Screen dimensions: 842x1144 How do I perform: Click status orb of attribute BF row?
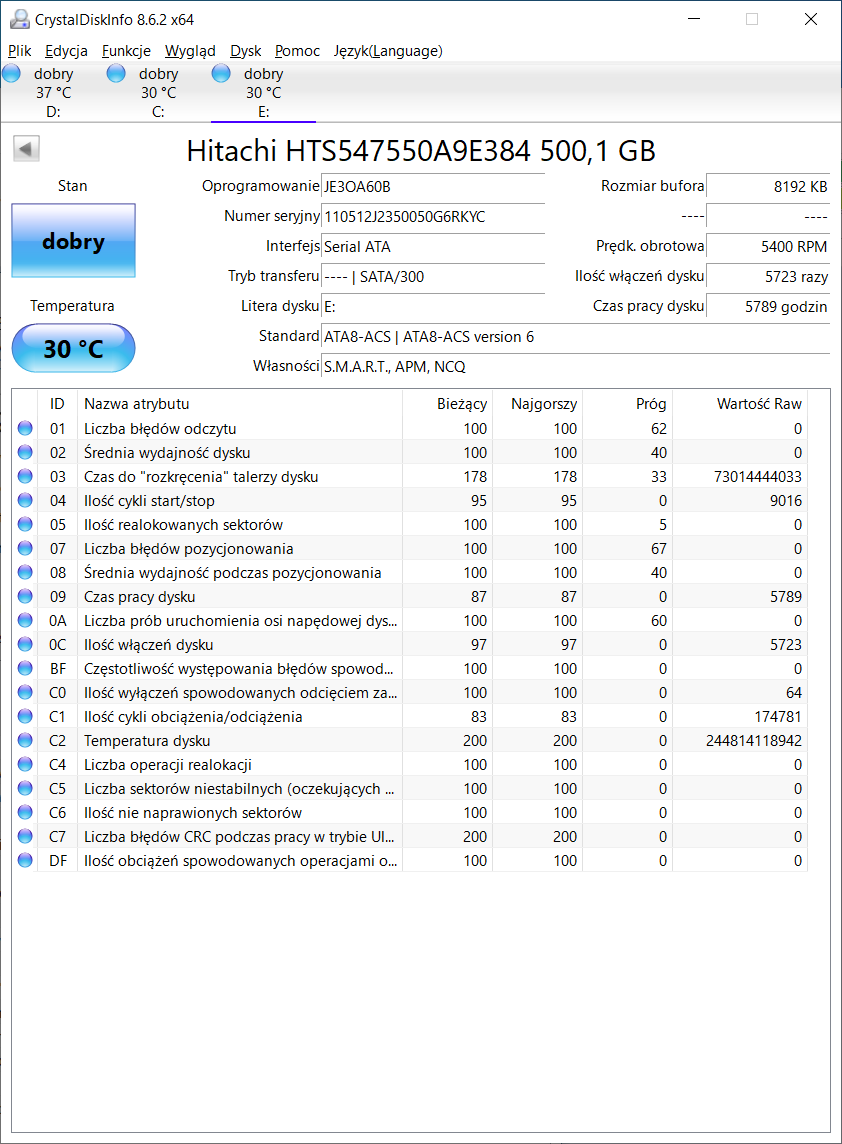[25, 668]
